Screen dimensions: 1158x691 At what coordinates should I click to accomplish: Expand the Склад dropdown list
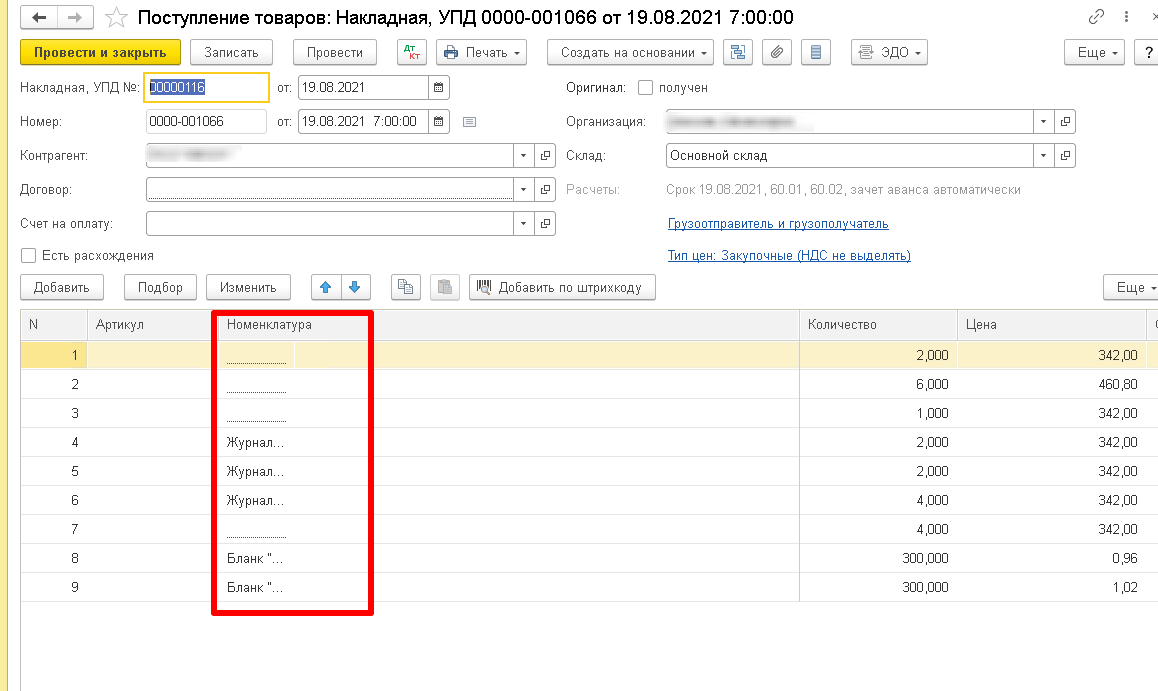1044,156
